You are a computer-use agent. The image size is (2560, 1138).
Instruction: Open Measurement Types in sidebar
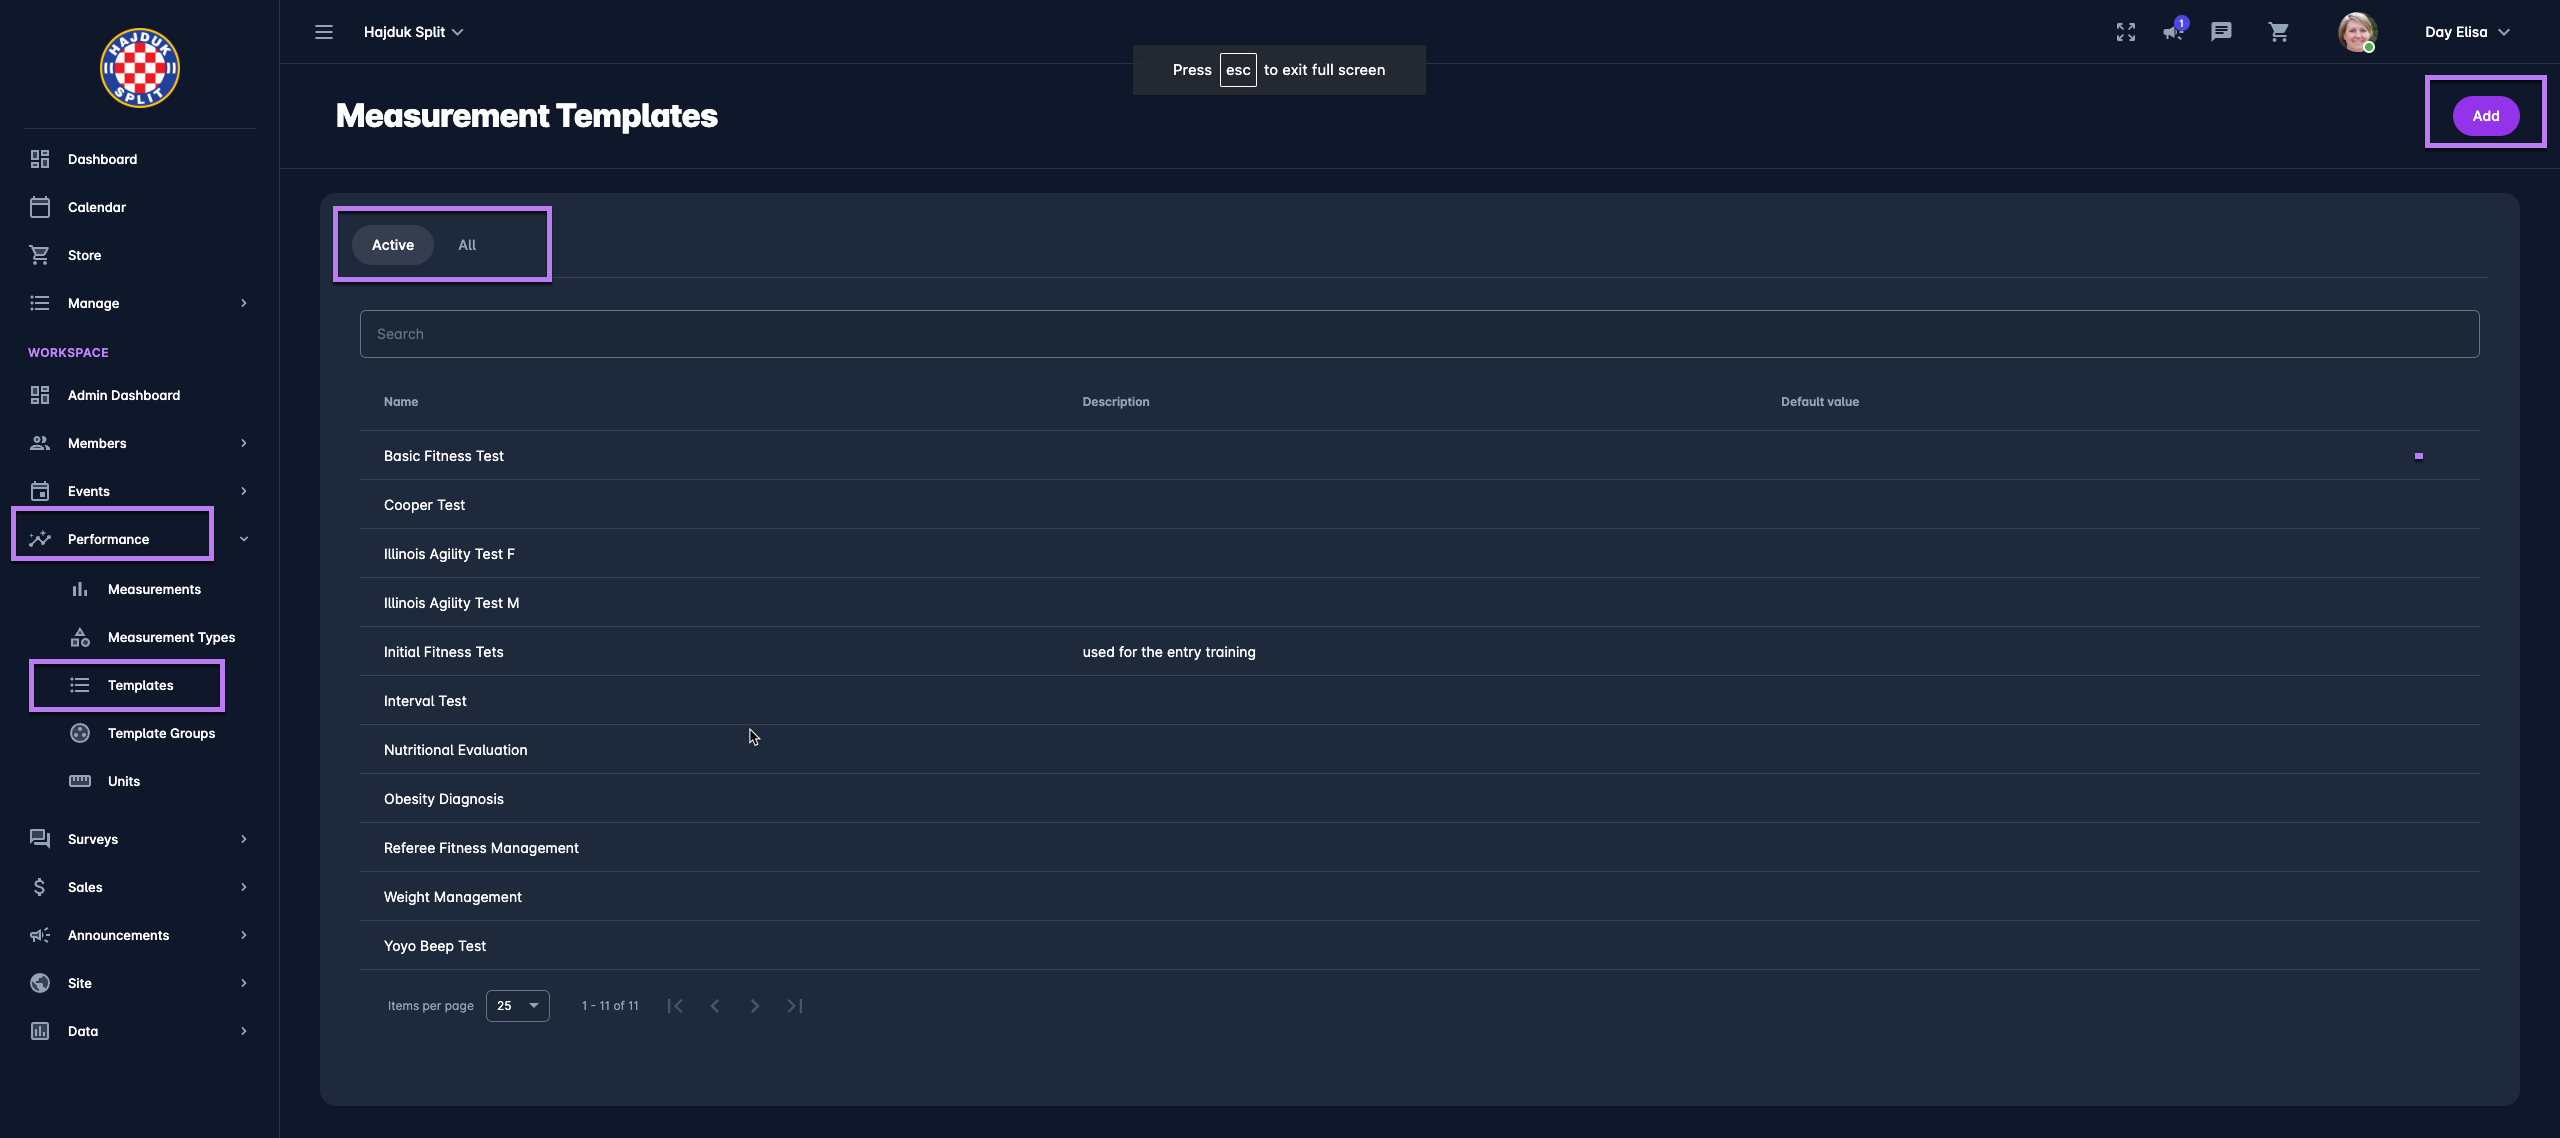171,637
